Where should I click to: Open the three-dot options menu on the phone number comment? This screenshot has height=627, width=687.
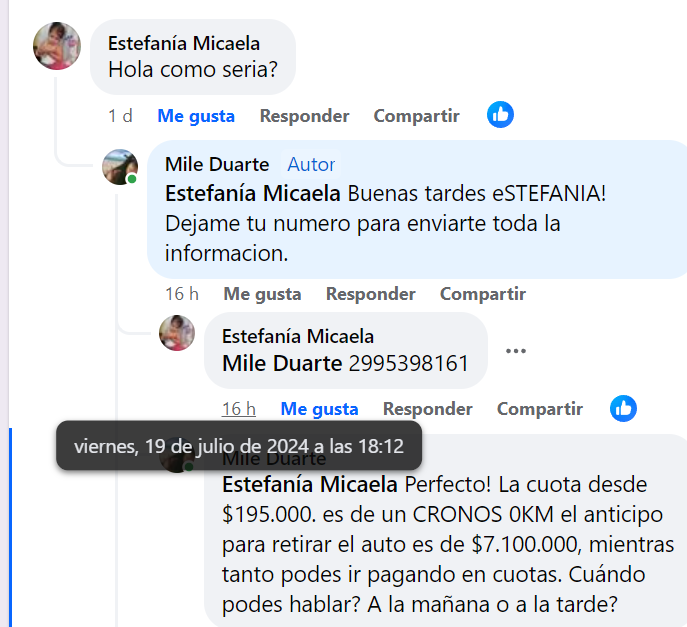(x=516, y=351)
